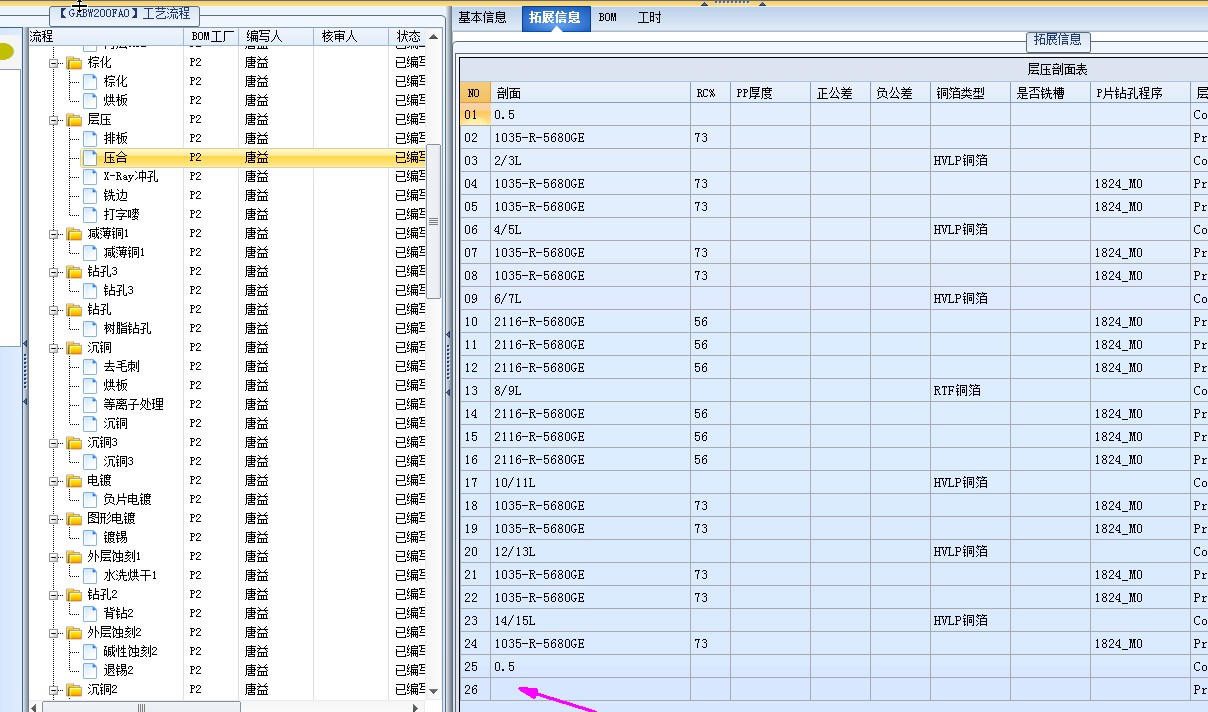This screenshot has height=712, width=1208.
Task: Click the RC% column header
Action: (x=710, y=93)
